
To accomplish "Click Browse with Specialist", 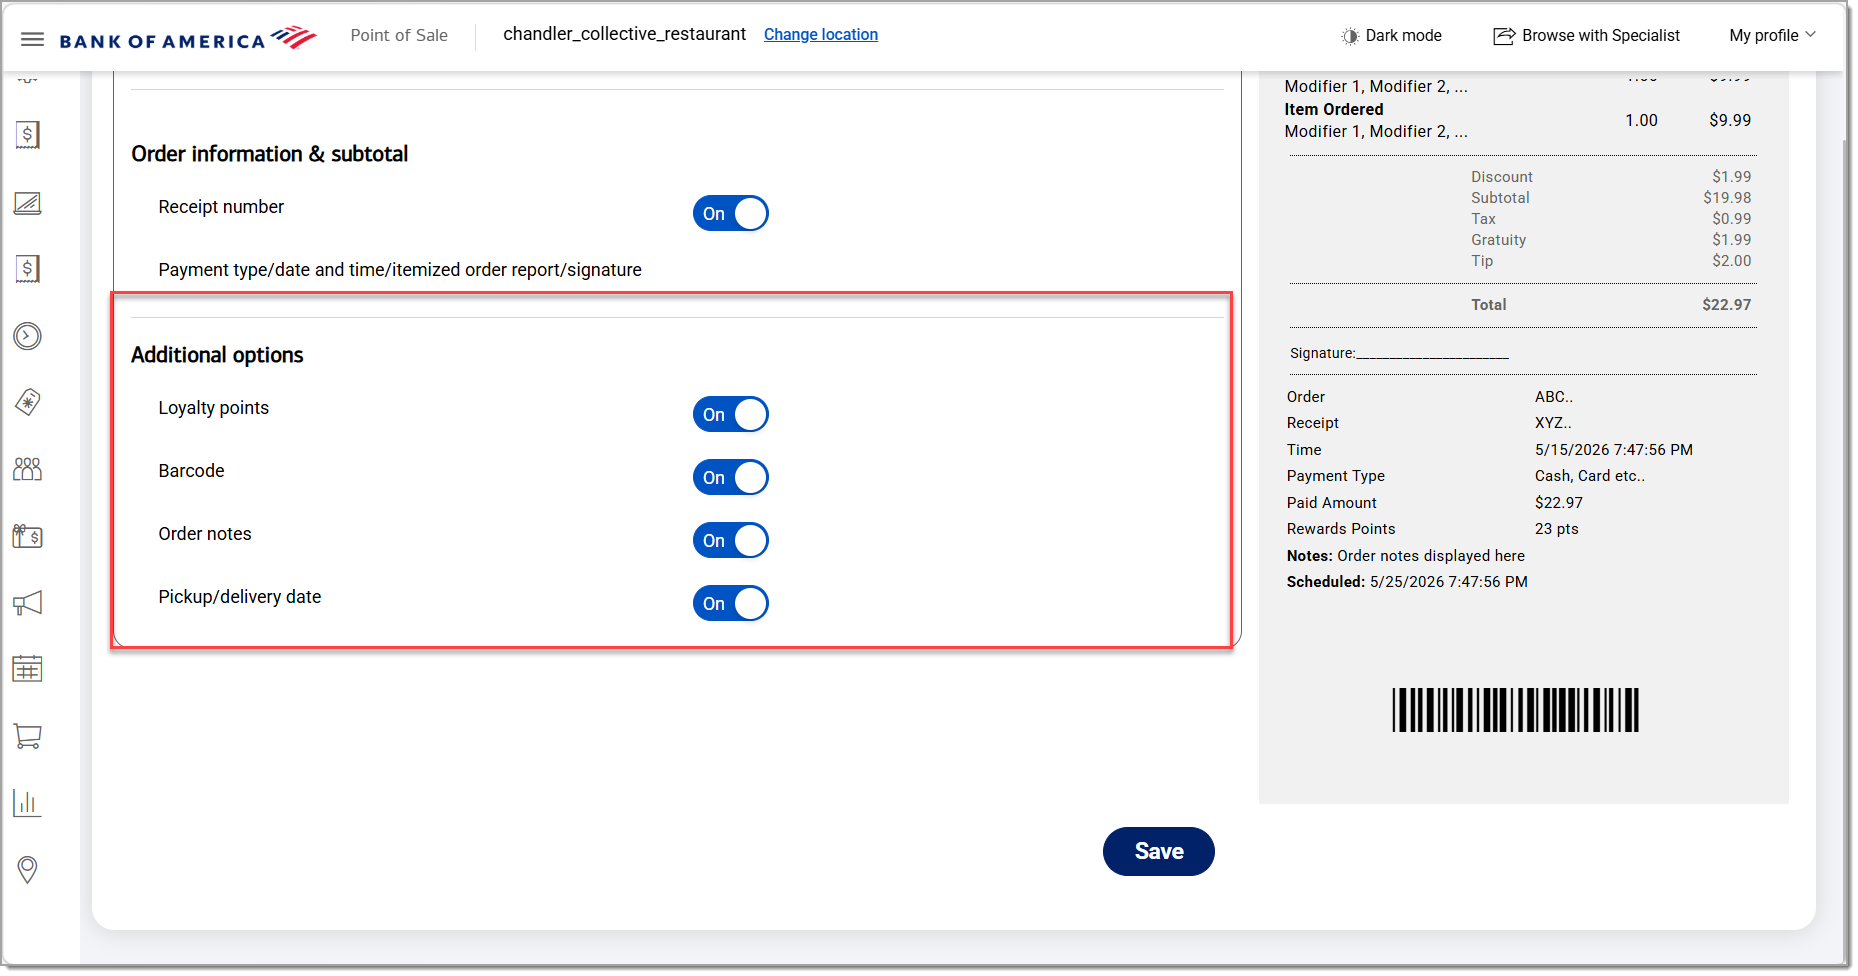I will pos(1587,35).
